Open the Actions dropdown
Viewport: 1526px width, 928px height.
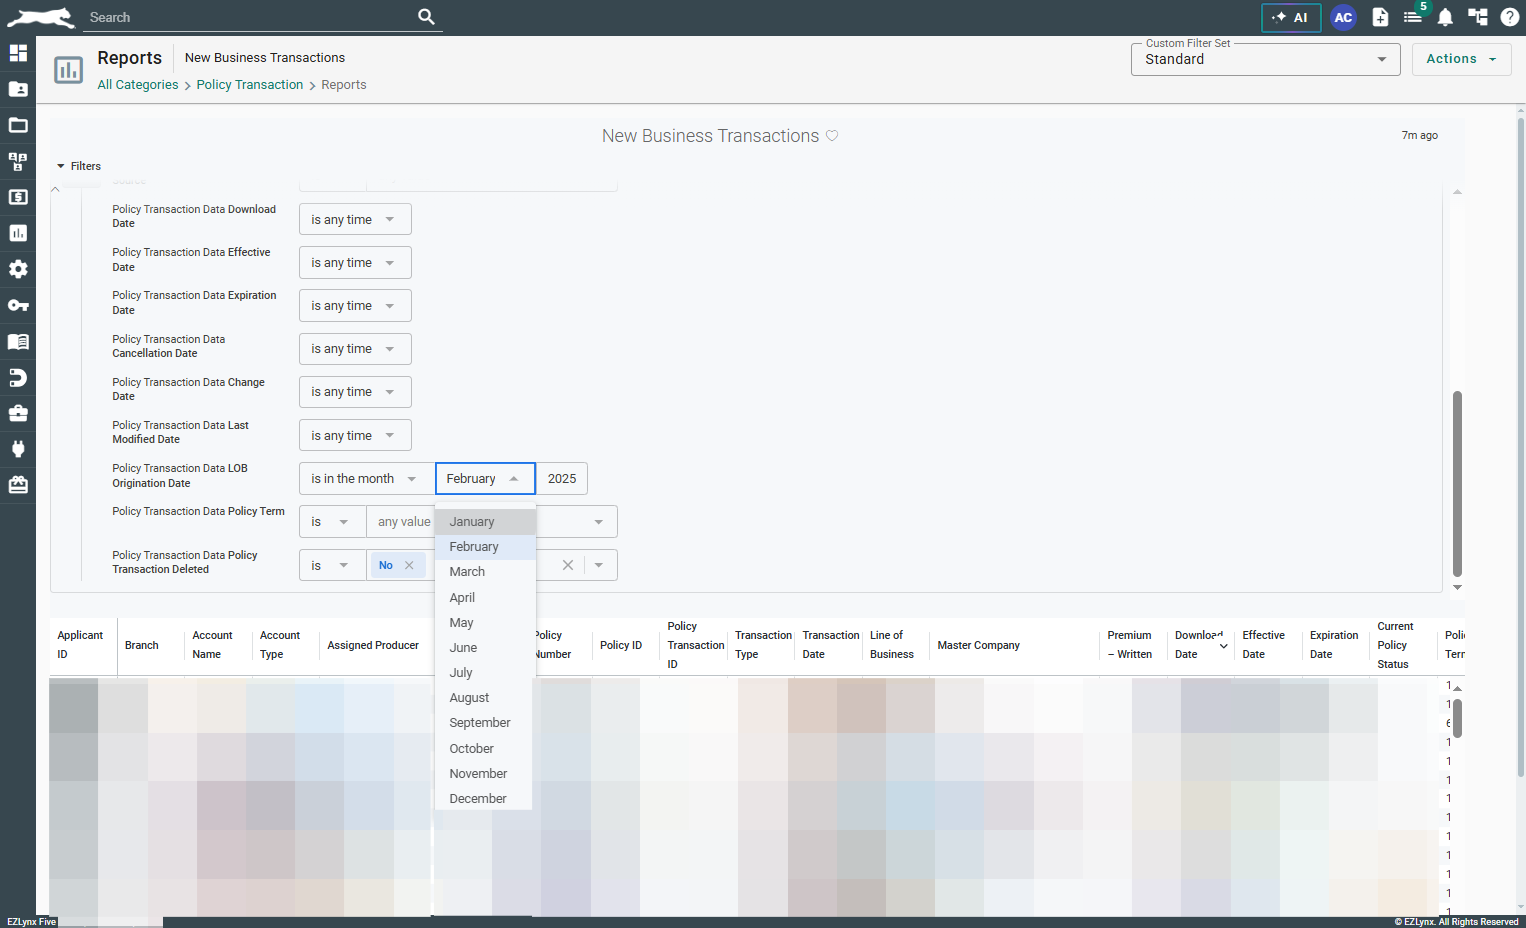pyautogui.click(x=1462, y=59)
